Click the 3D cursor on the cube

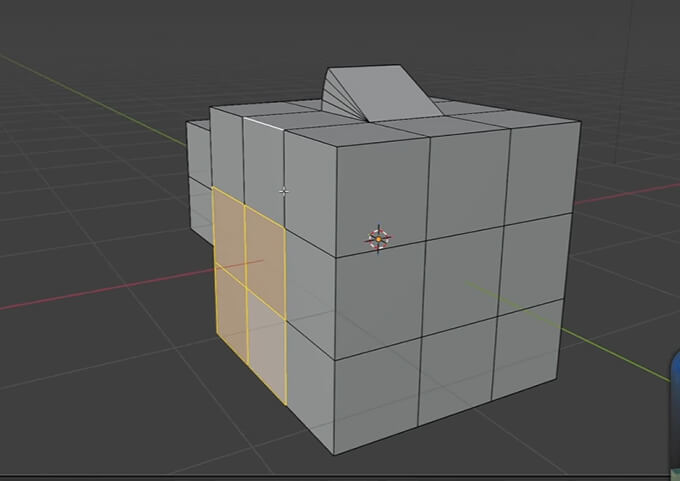378,239
